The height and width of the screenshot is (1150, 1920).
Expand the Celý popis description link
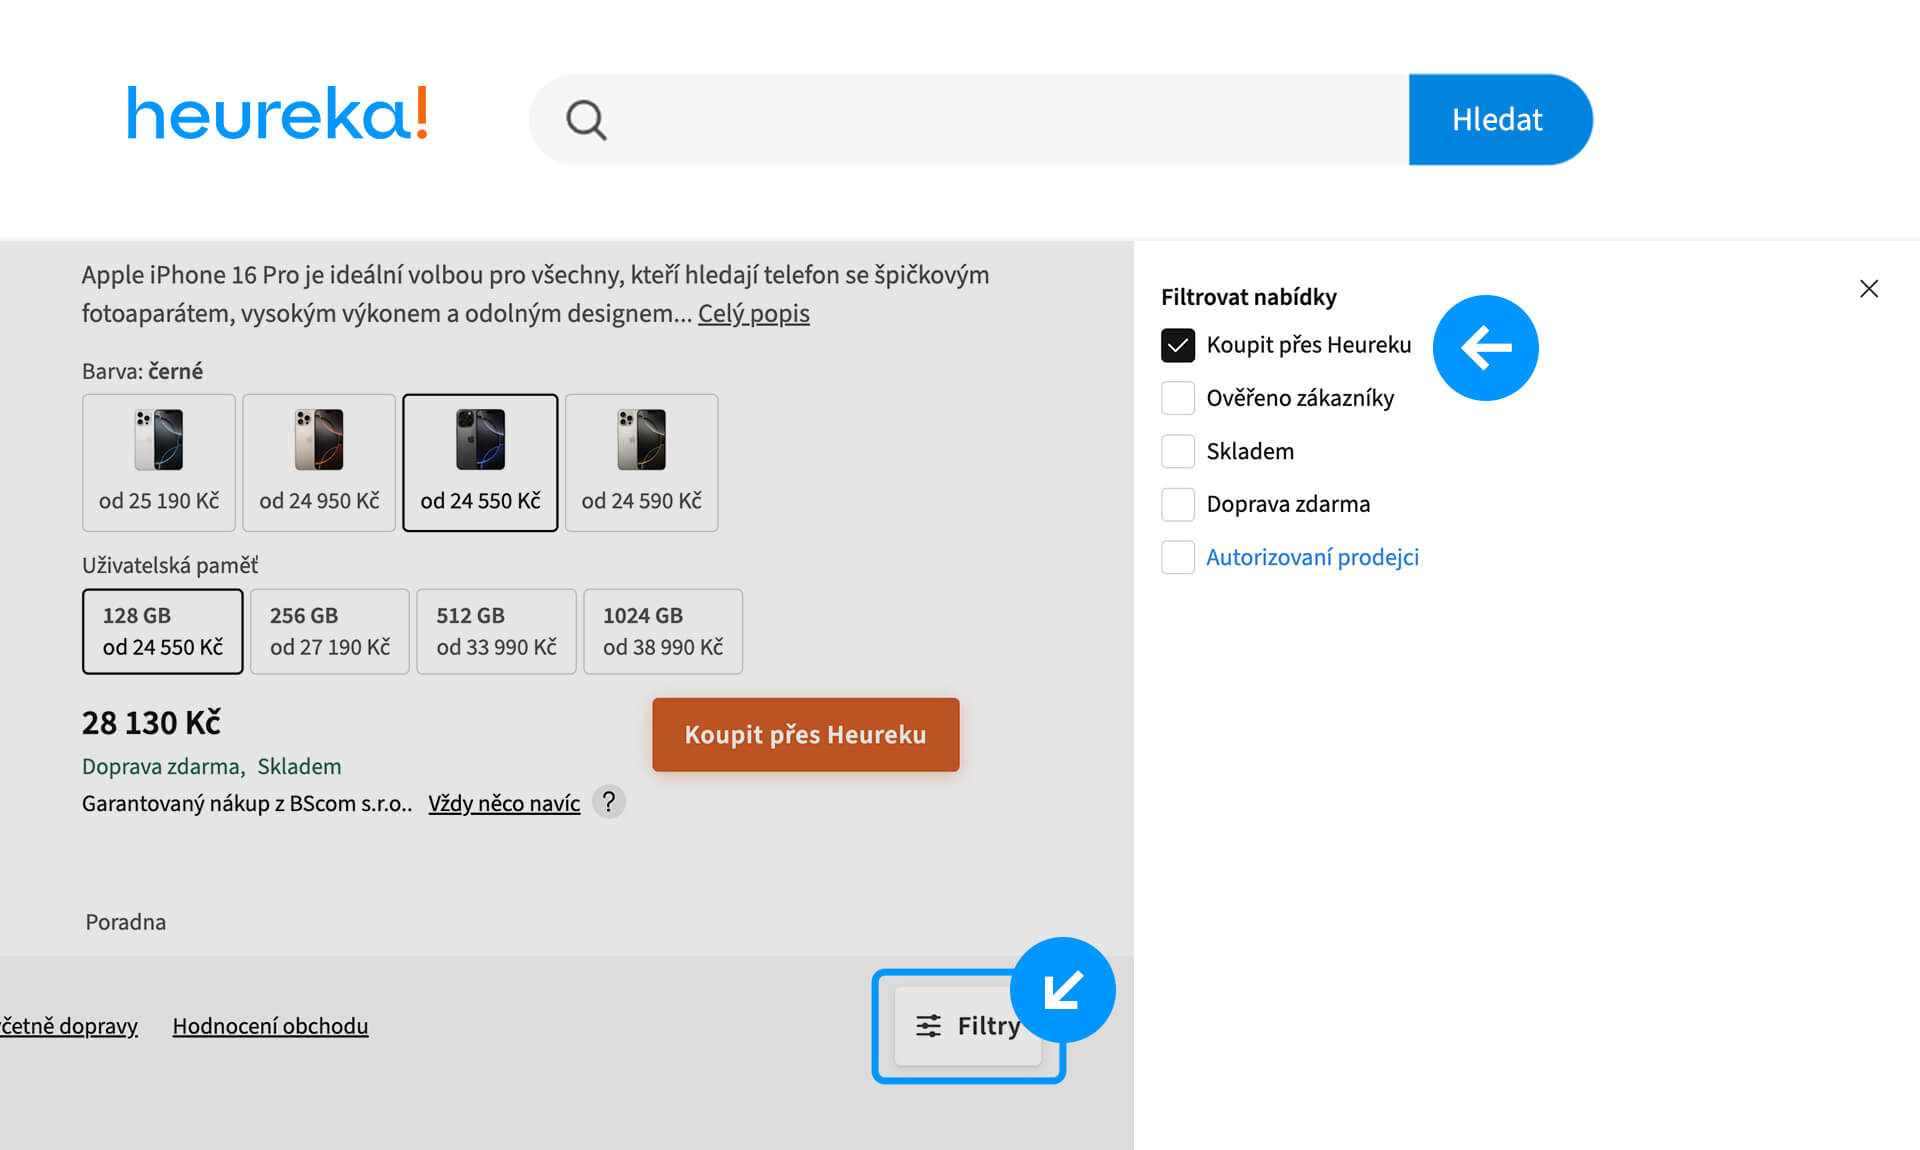pos(753,314)
